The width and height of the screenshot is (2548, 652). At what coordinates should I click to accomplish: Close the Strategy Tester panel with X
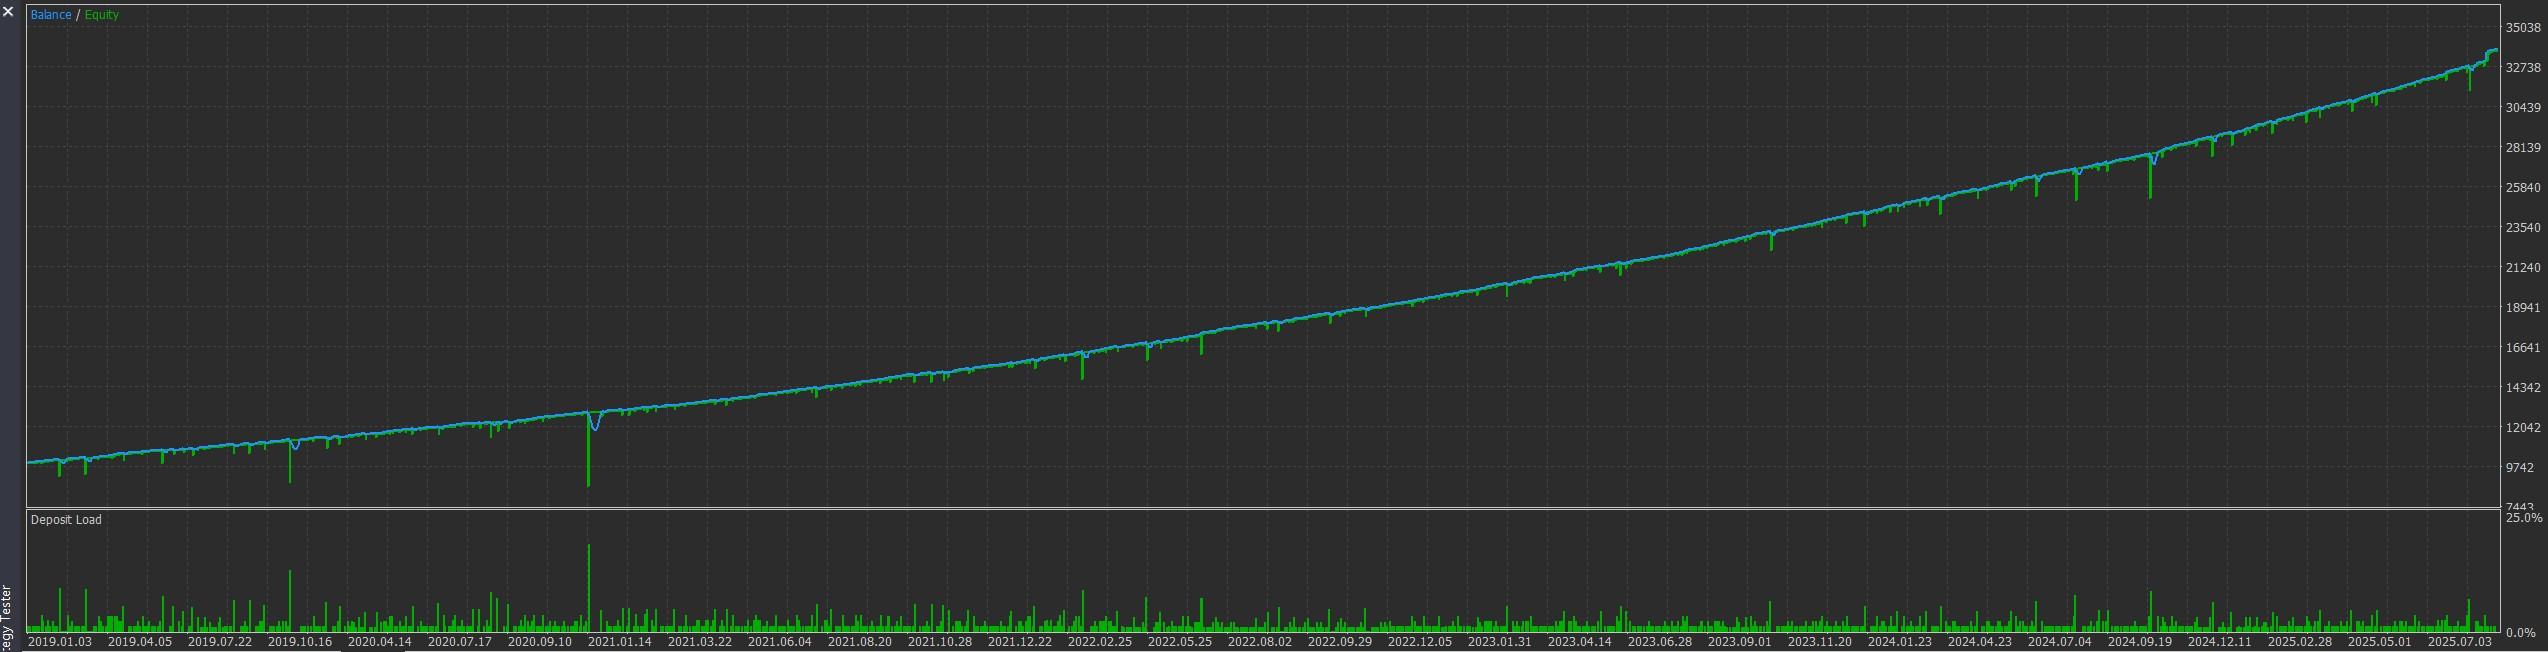[x=8, y=12]
